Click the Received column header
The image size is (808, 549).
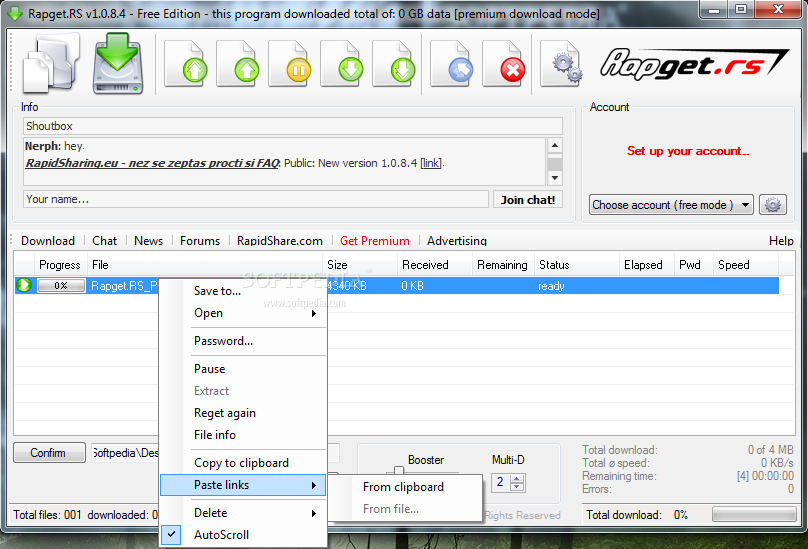tap(435, 265)
